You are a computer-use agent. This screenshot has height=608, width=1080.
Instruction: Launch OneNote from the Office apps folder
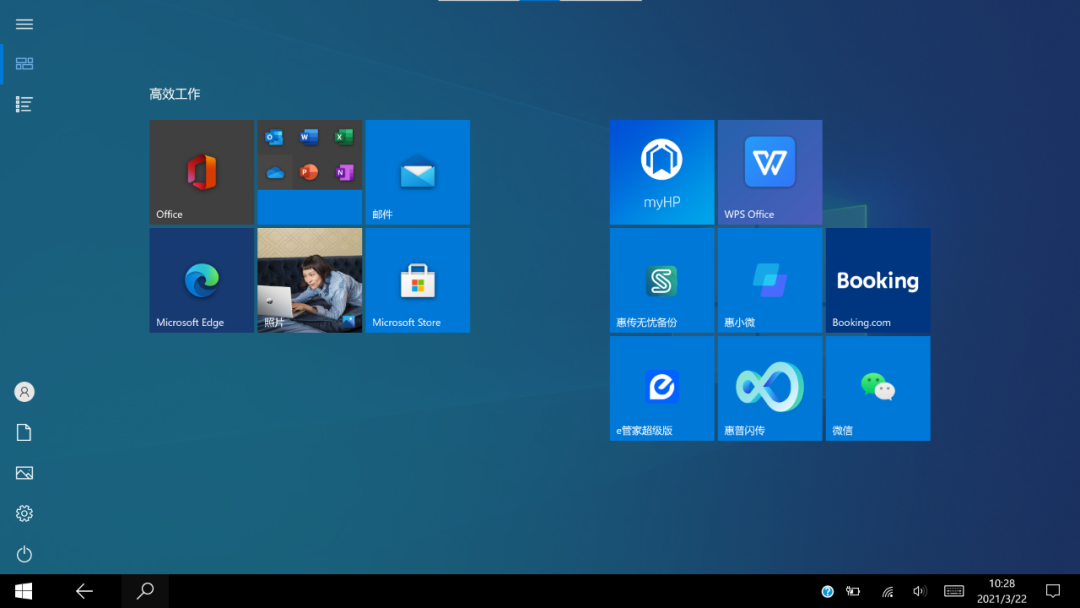[x=344, y=172]
